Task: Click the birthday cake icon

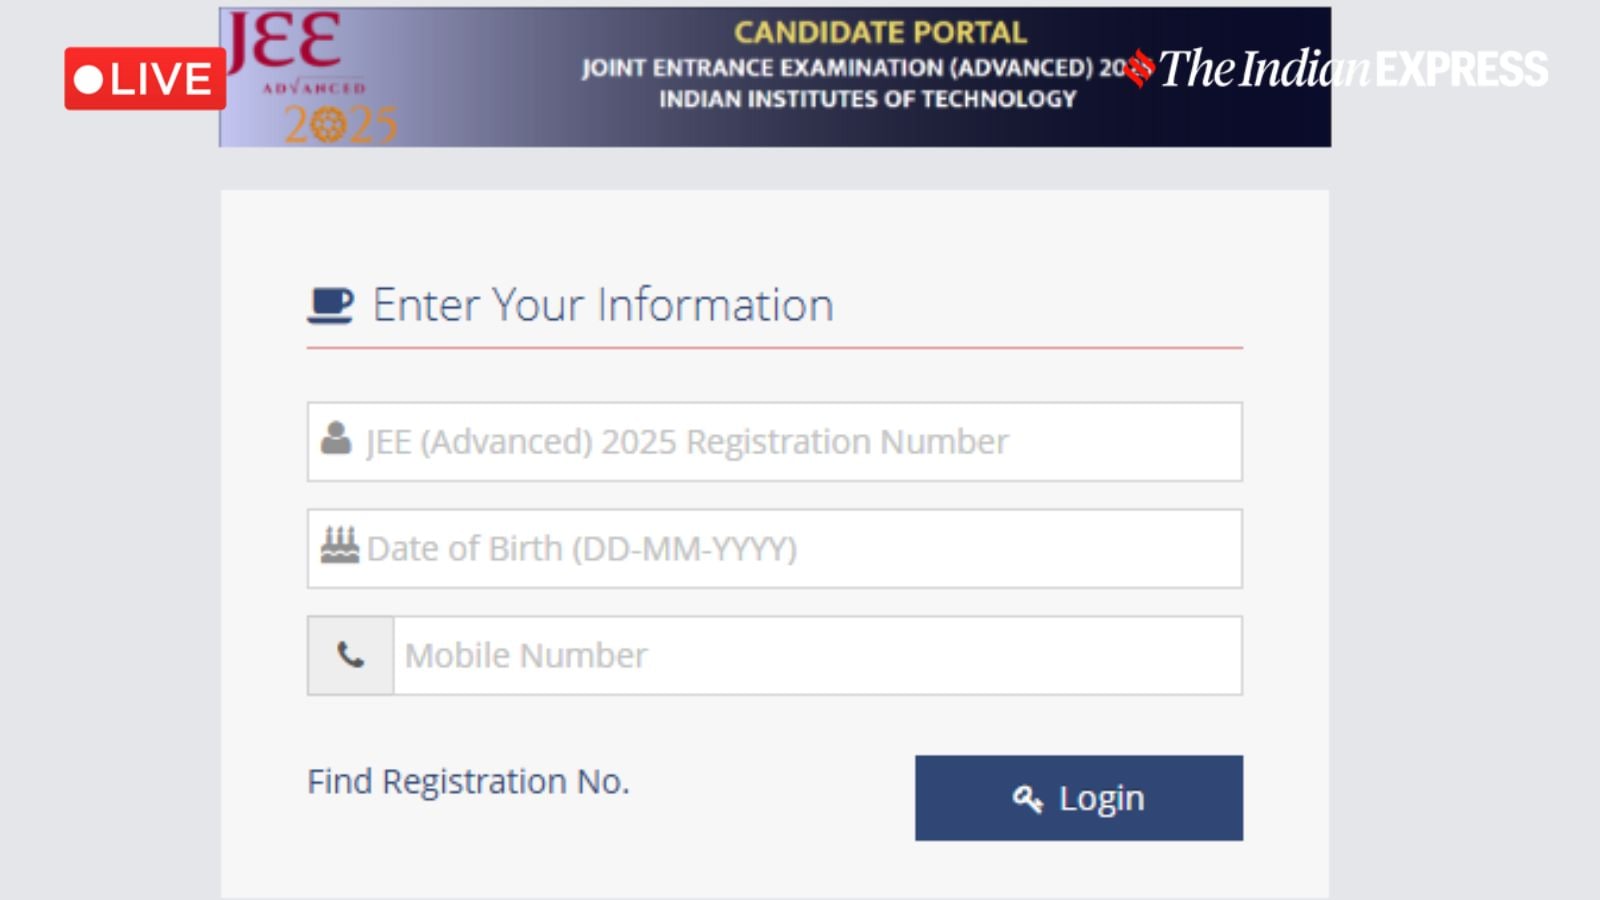Action: [339, 545]
